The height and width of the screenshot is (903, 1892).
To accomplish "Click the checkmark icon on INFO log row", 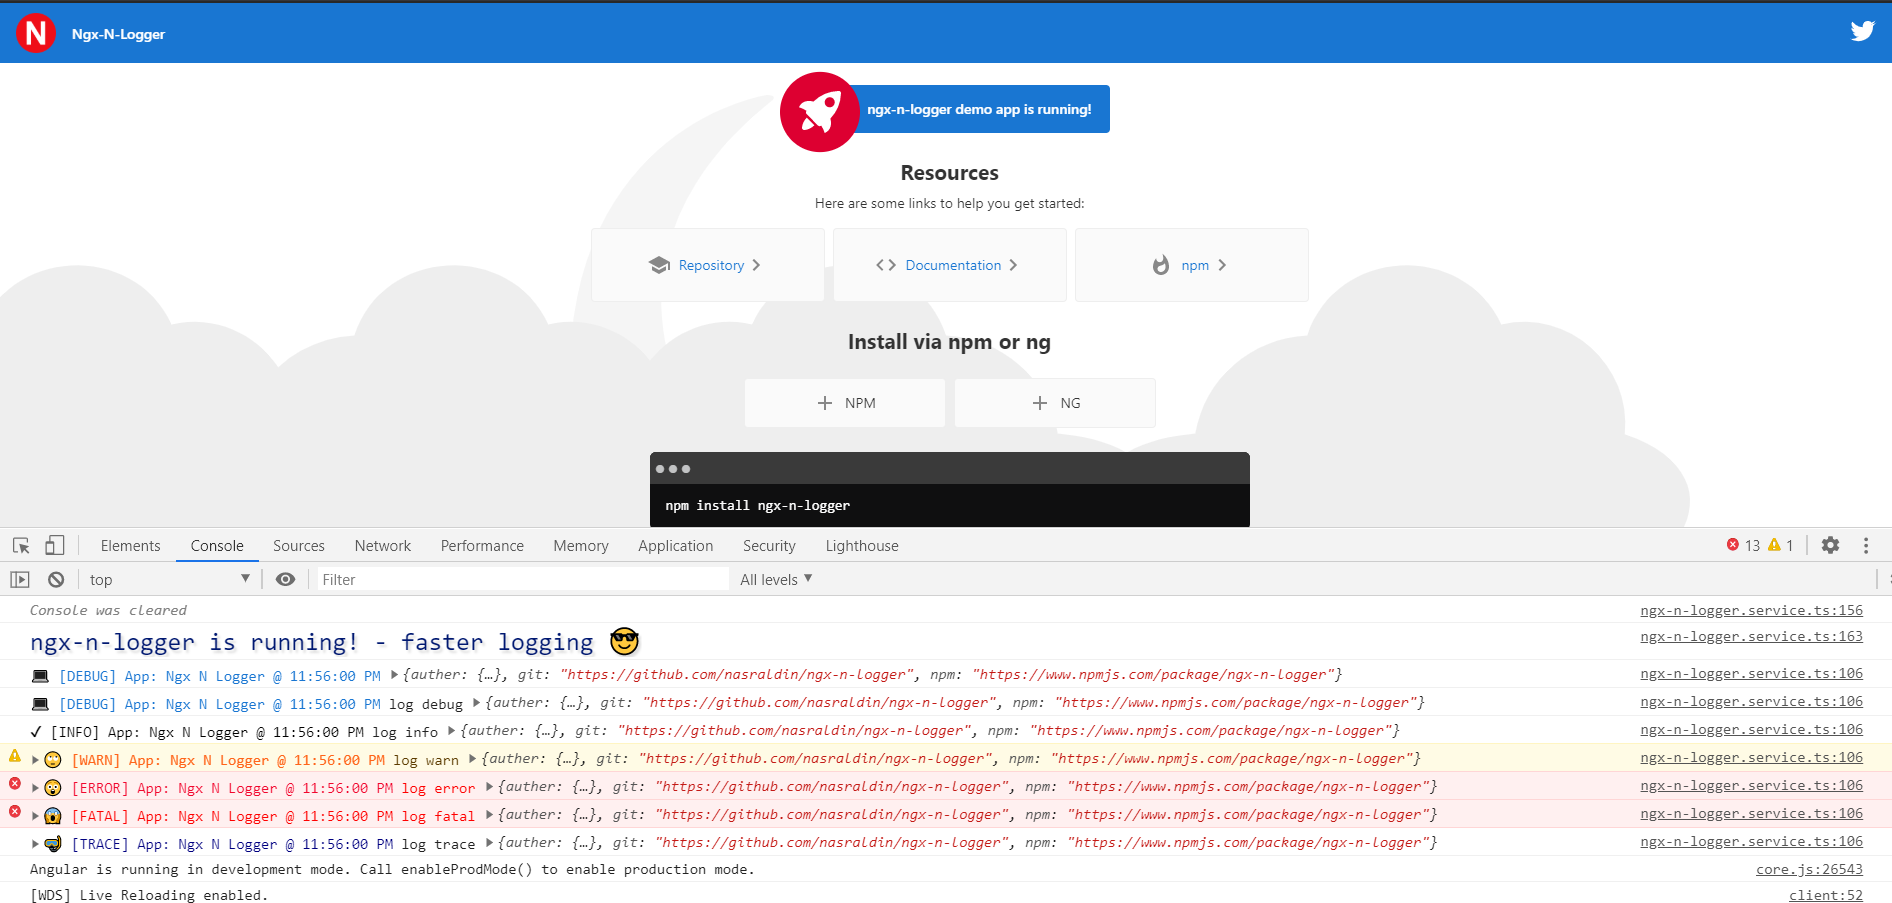I will (36, 732).
